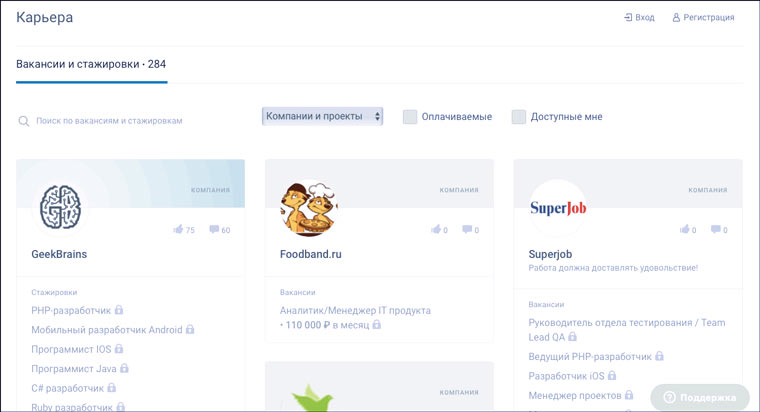Enable the Оплачиваемые checkbox
Viewport: 760px width, 412px height.
pyautogui.click(x=410, y=117)
